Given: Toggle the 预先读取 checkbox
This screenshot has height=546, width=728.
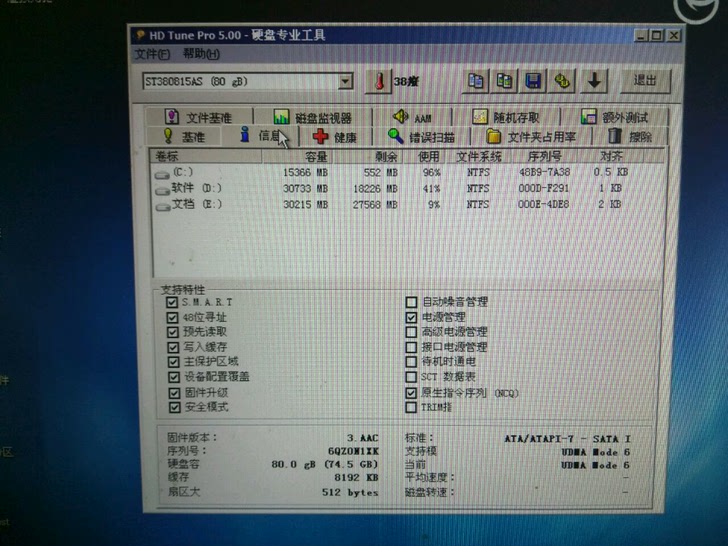Looking at the screenshot, I should click(x=173, y=332).
